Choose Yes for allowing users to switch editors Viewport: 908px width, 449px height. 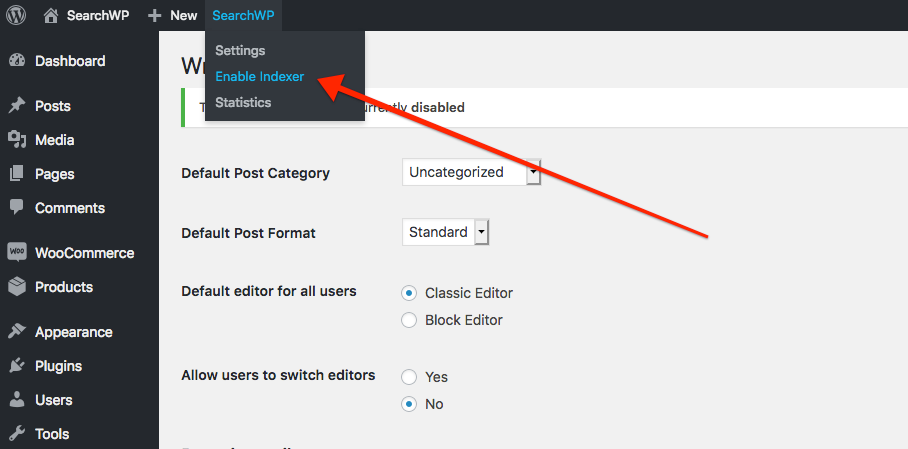click(409, 377)
